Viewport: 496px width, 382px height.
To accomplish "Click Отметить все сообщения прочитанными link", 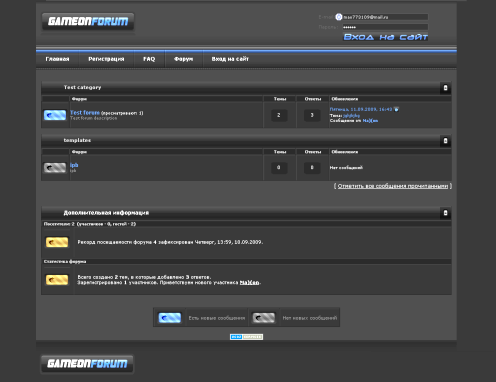I will pyautogui.click(x=393, y=186).
